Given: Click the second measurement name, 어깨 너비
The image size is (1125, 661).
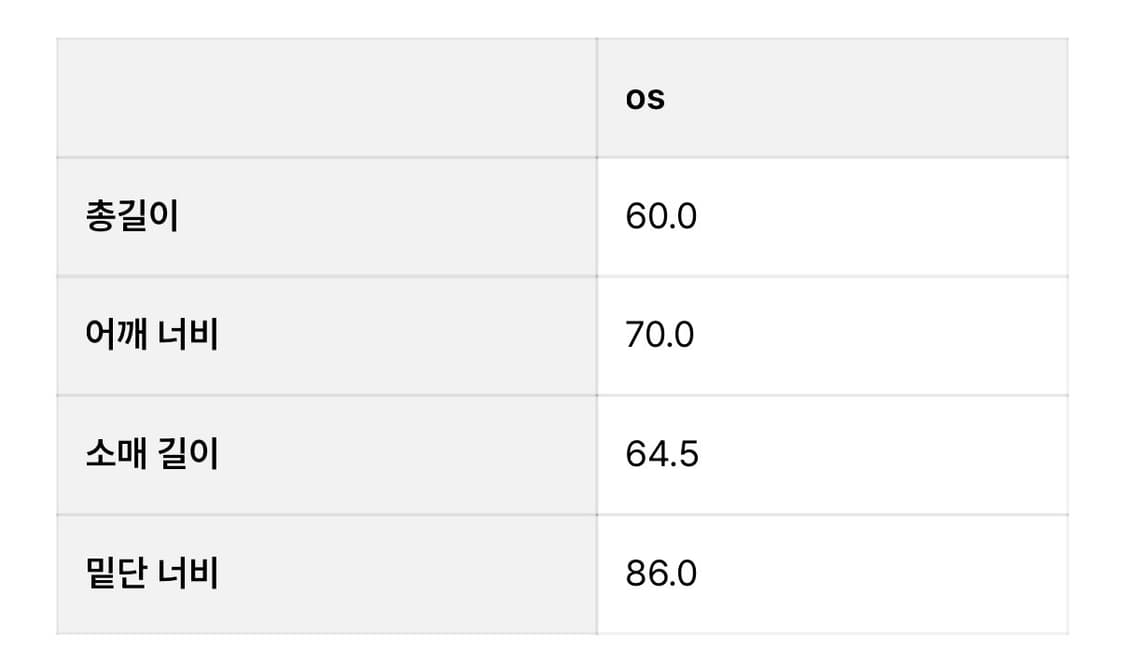Looking at the screenshot, I should (152, 336).
